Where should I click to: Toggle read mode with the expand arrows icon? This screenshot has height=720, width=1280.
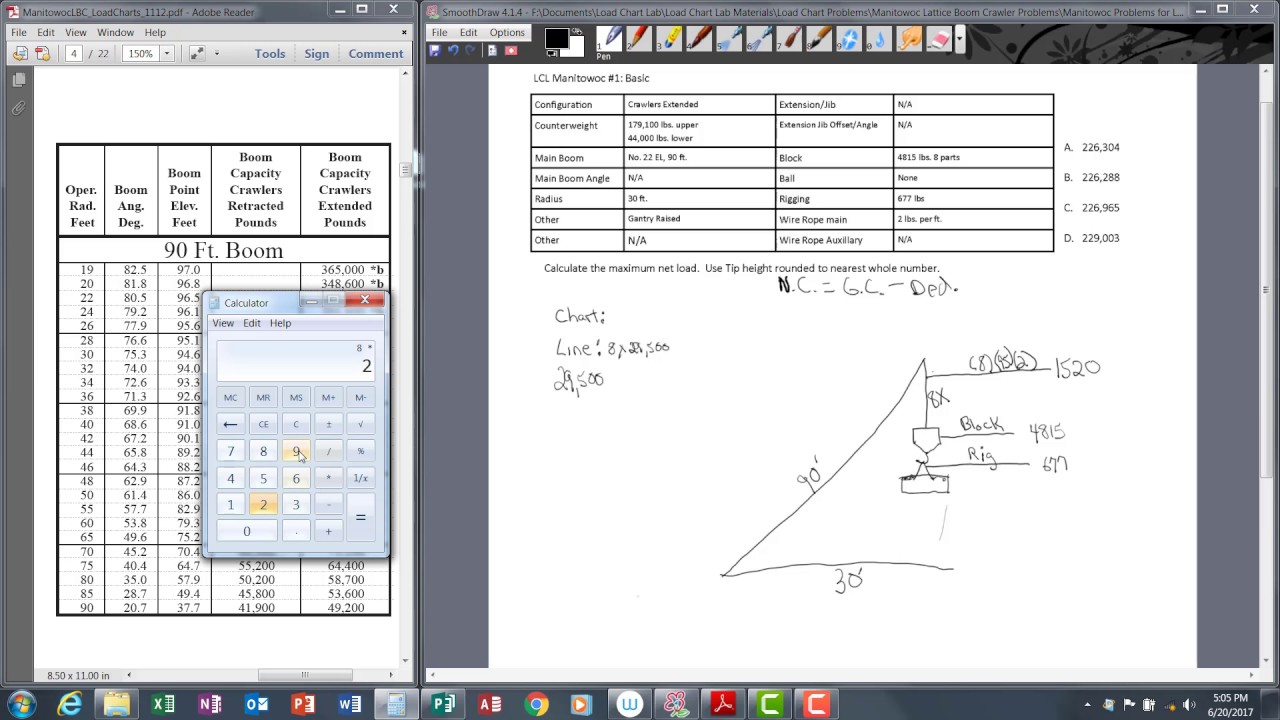(196, 54)
